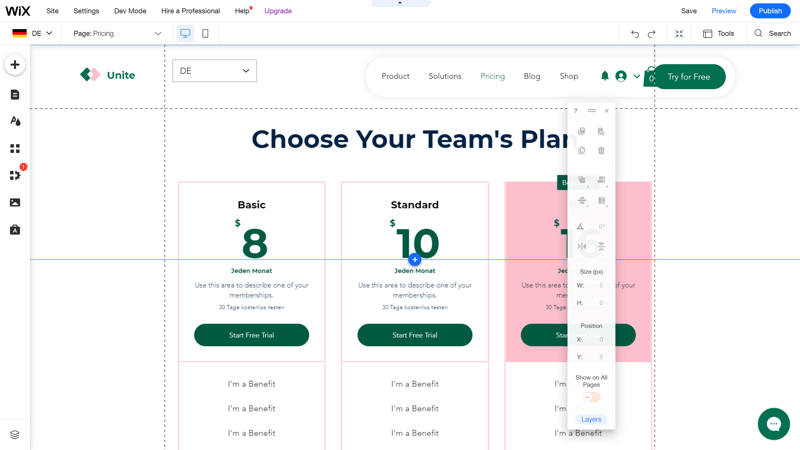This screenshot has height=450, width=800.
Task: Click the Undo arrow icon
Action: [x=635, y=34]
